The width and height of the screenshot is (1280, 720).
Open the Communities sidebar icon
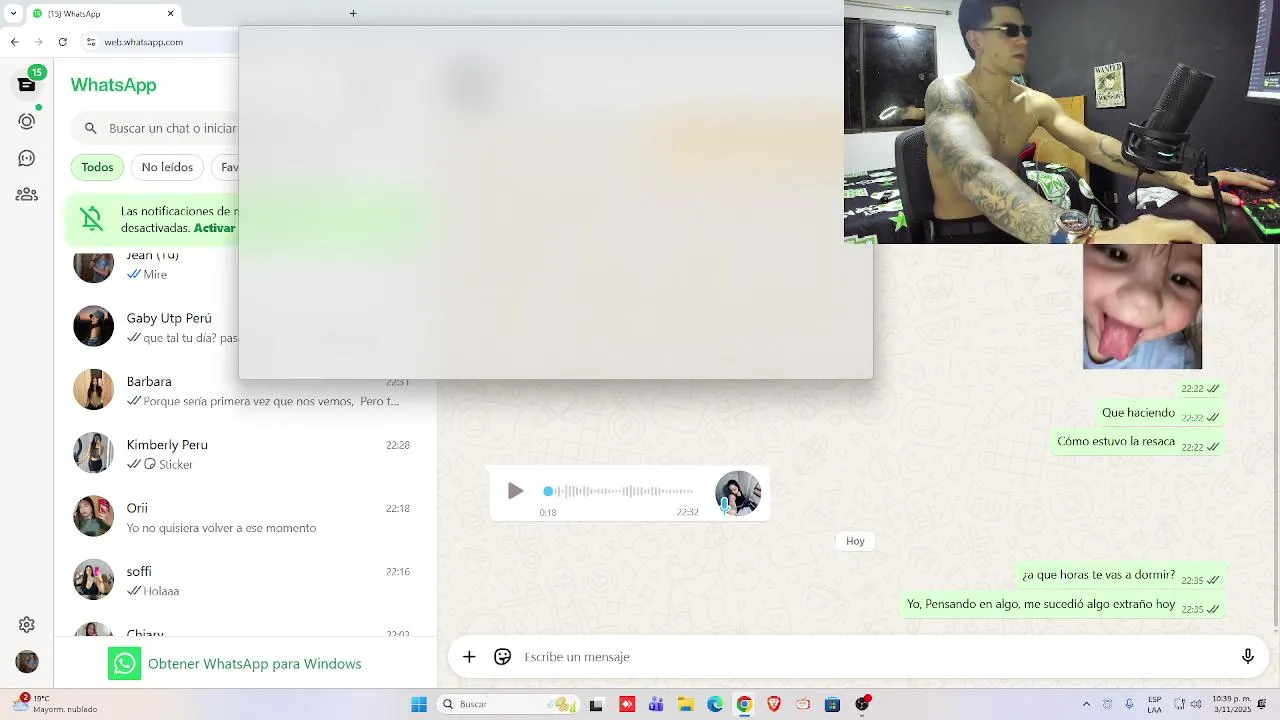(x=27, y=195)
